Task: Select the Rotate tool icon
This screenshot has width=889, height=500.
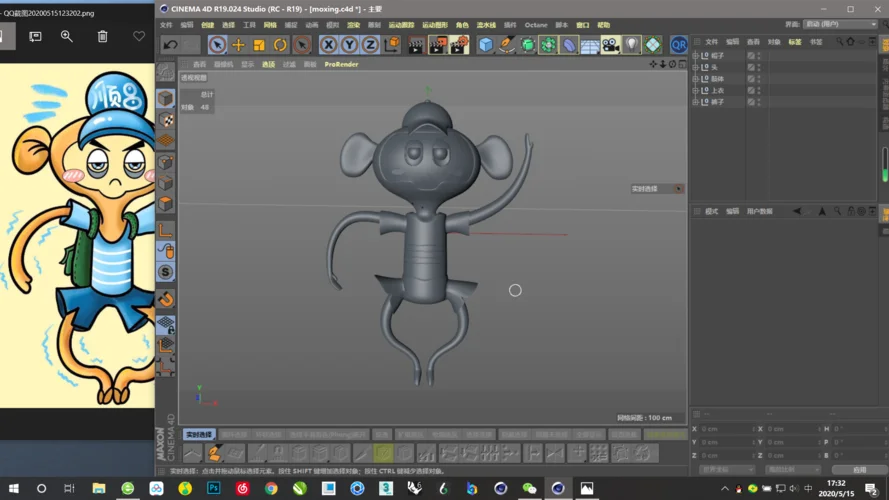Action: tap(280, 45)
